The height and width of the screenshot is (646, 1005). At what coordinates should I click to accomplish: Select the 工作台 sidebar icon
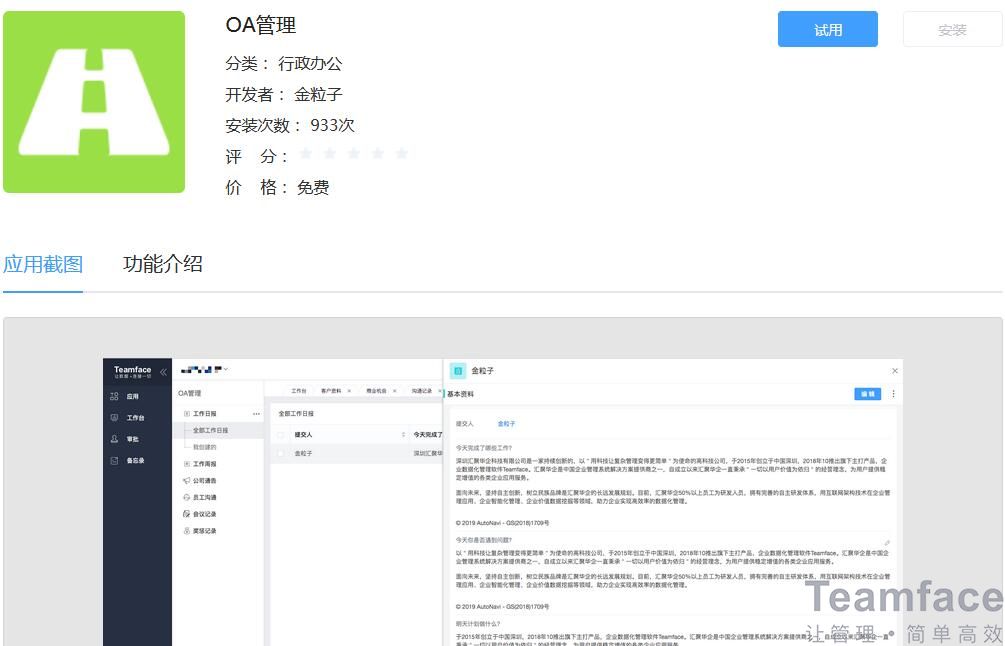pos(113,418)
